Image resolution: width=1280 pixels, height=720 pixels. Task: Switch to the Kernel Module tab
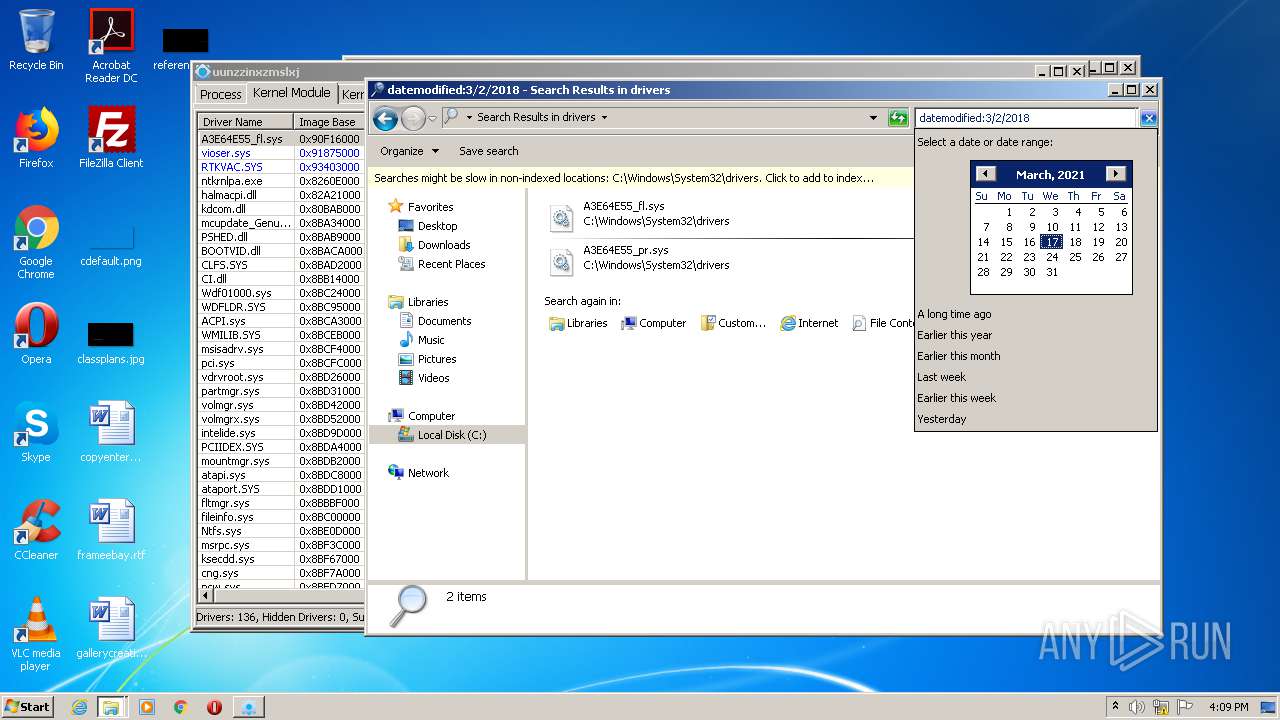291,93
